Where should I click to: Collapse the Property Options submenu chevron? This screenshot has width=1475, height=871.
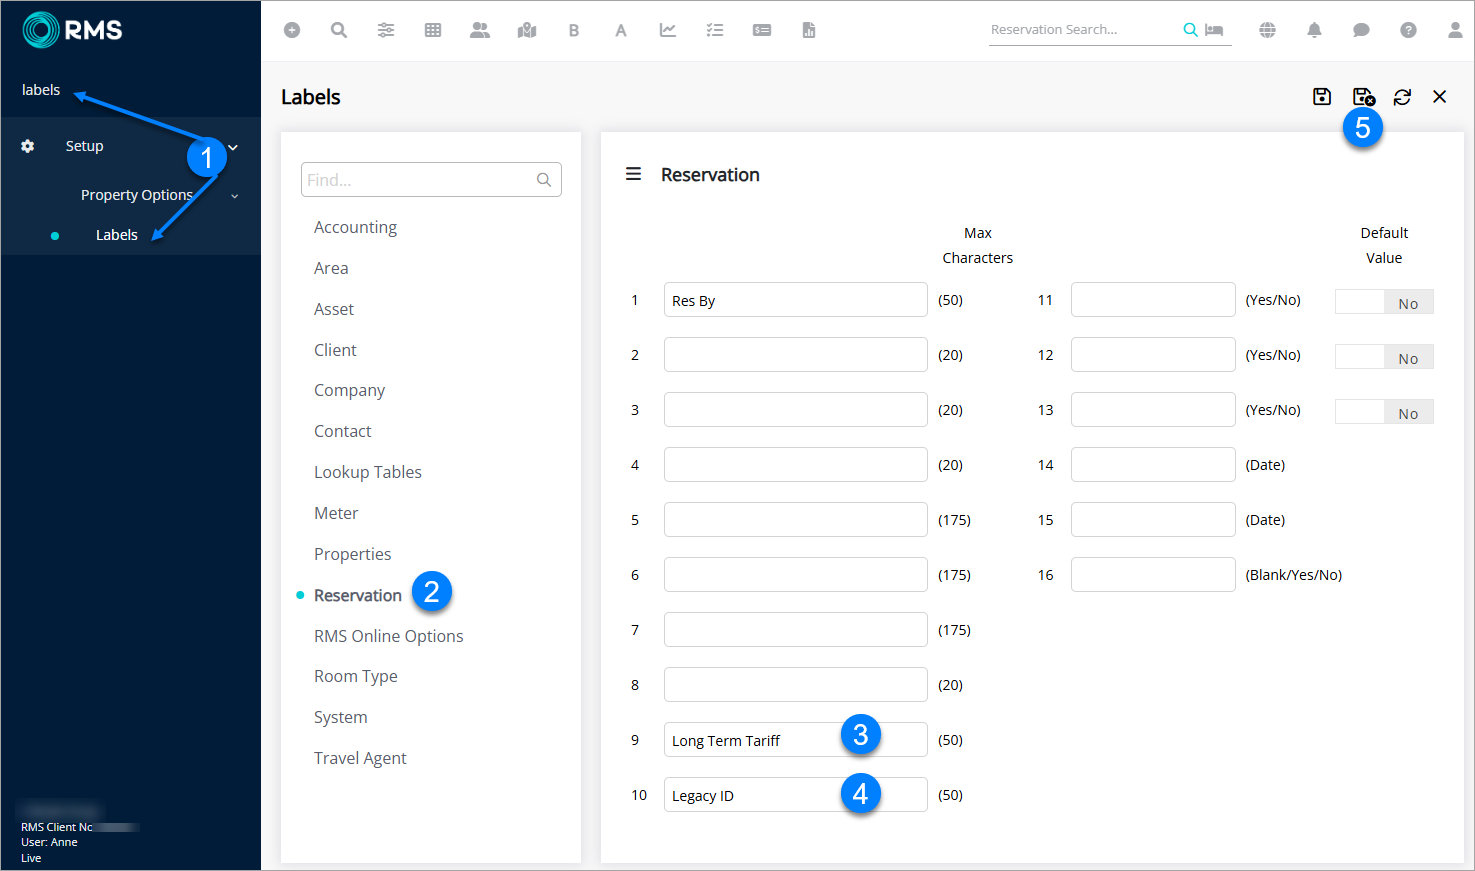[x=235, y=196]
